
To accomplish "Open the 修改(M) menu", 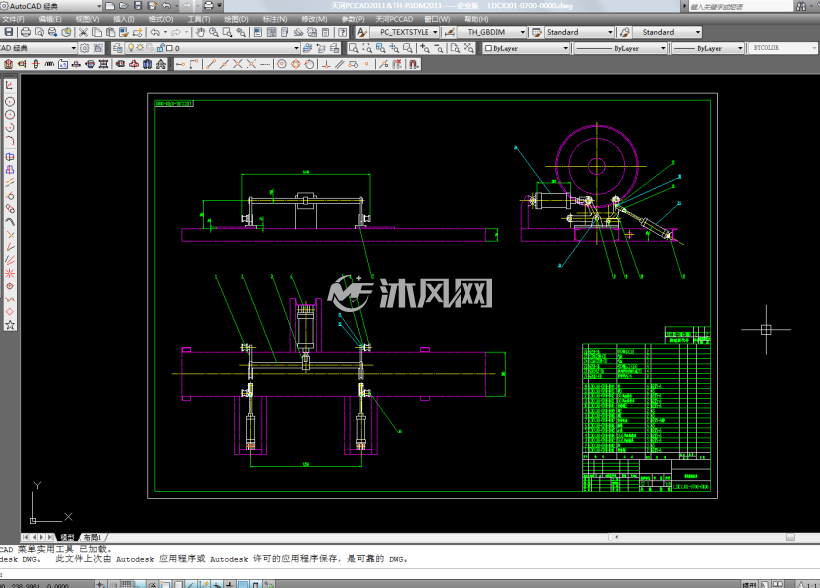I will pos(314,19).
